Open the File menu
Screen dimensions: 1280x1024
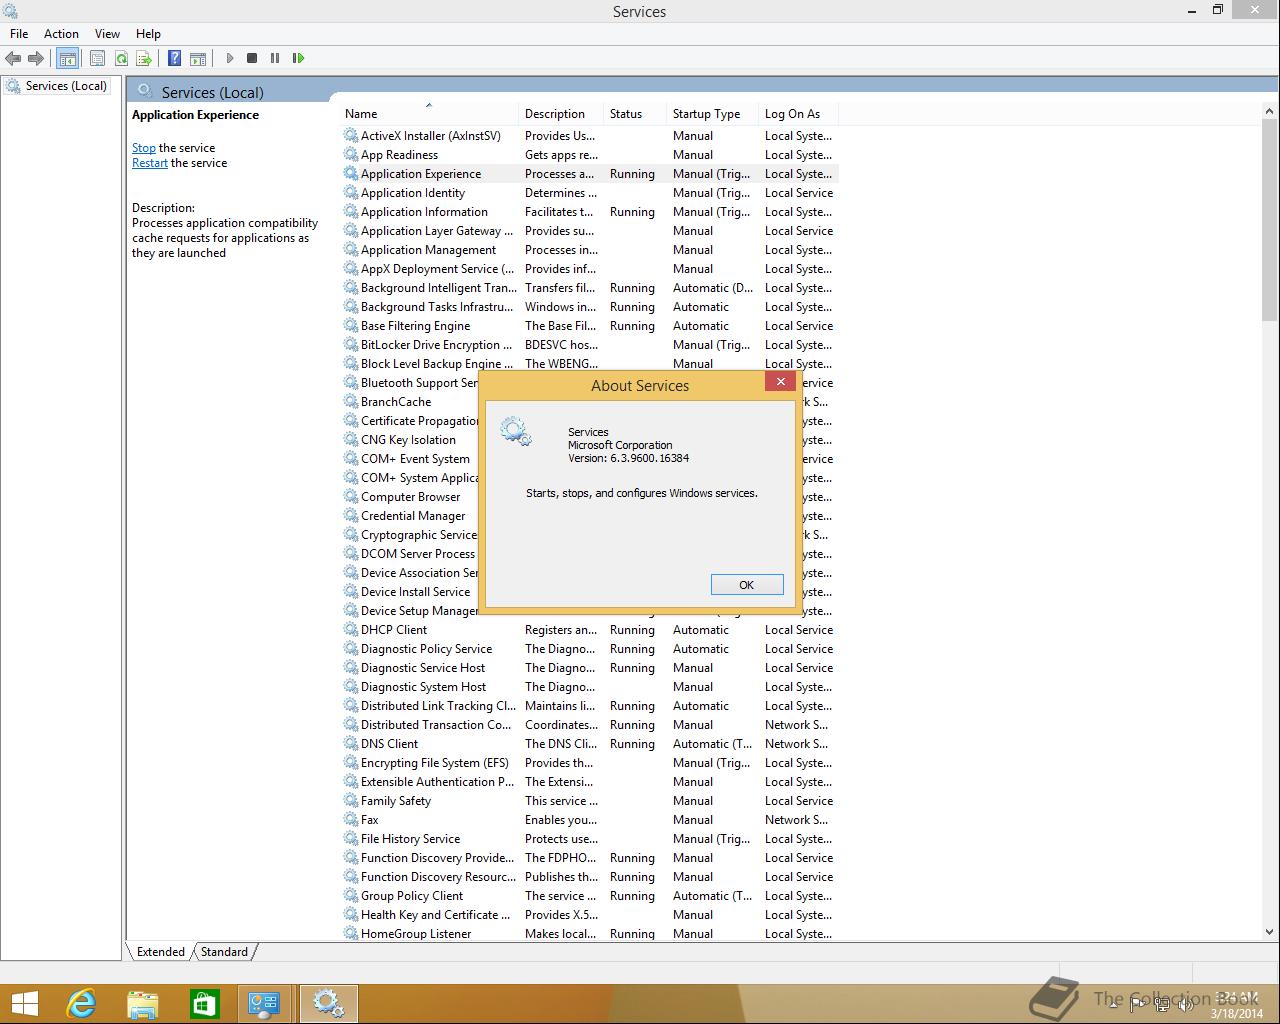19,34
